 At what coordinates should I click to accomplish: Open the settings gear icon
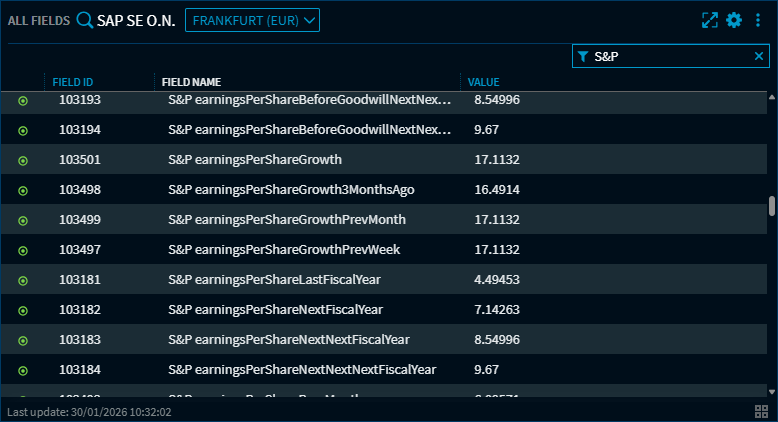(x=734, y=20)
